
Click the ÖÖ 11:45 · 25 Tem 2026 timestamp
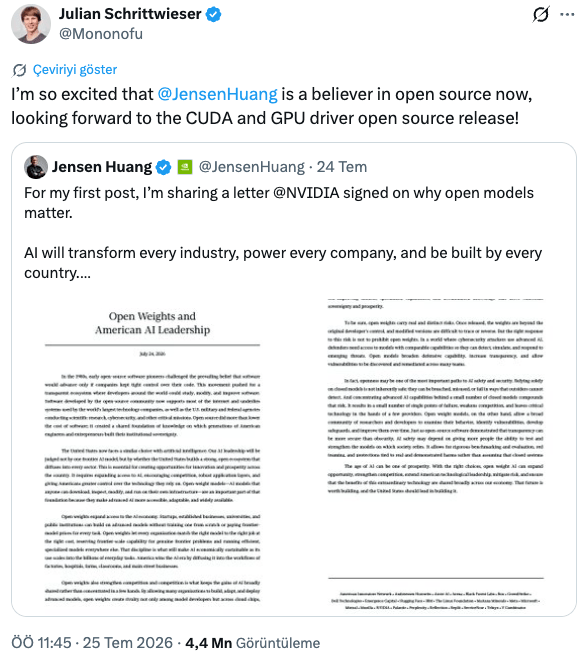pyautogui.click(x=92, y=643)
